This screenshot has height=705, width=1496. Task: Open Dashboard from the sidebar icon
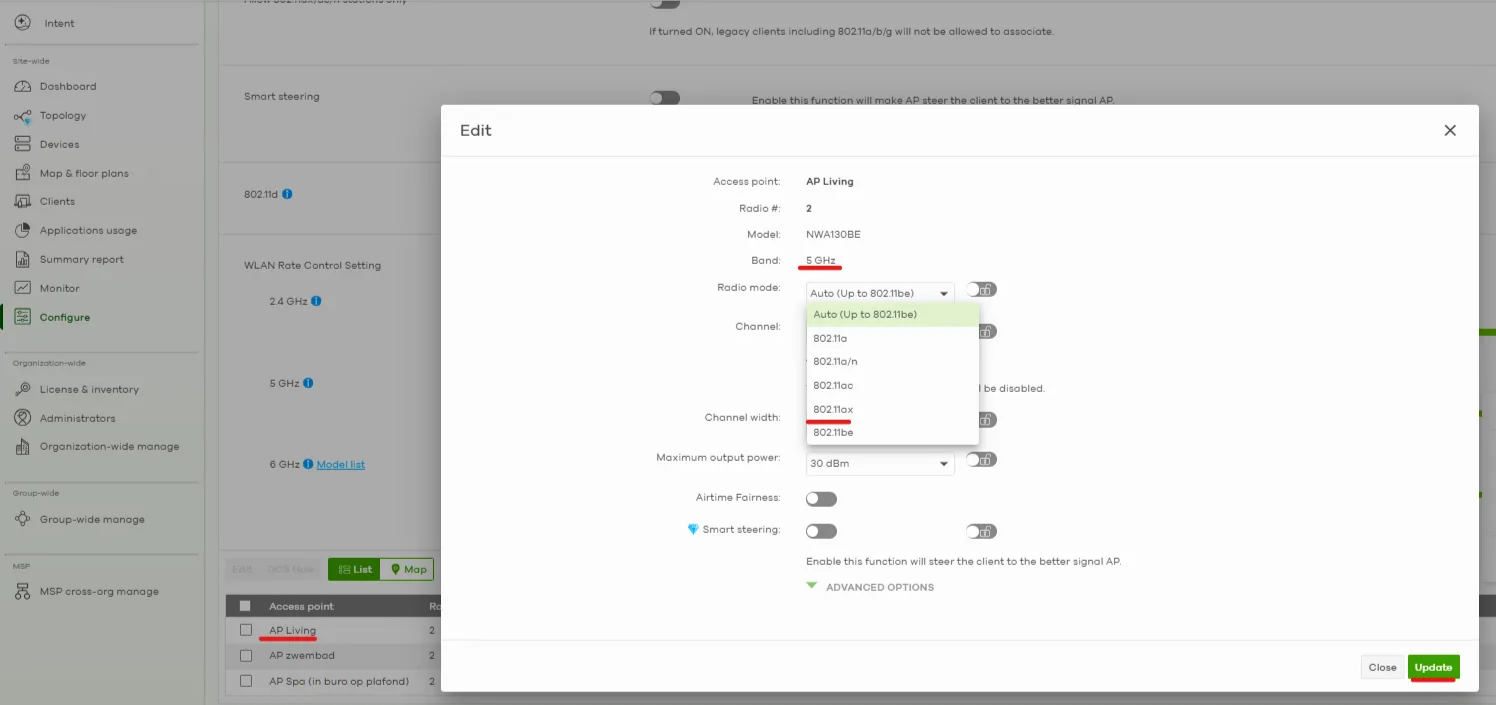point(22,87)
